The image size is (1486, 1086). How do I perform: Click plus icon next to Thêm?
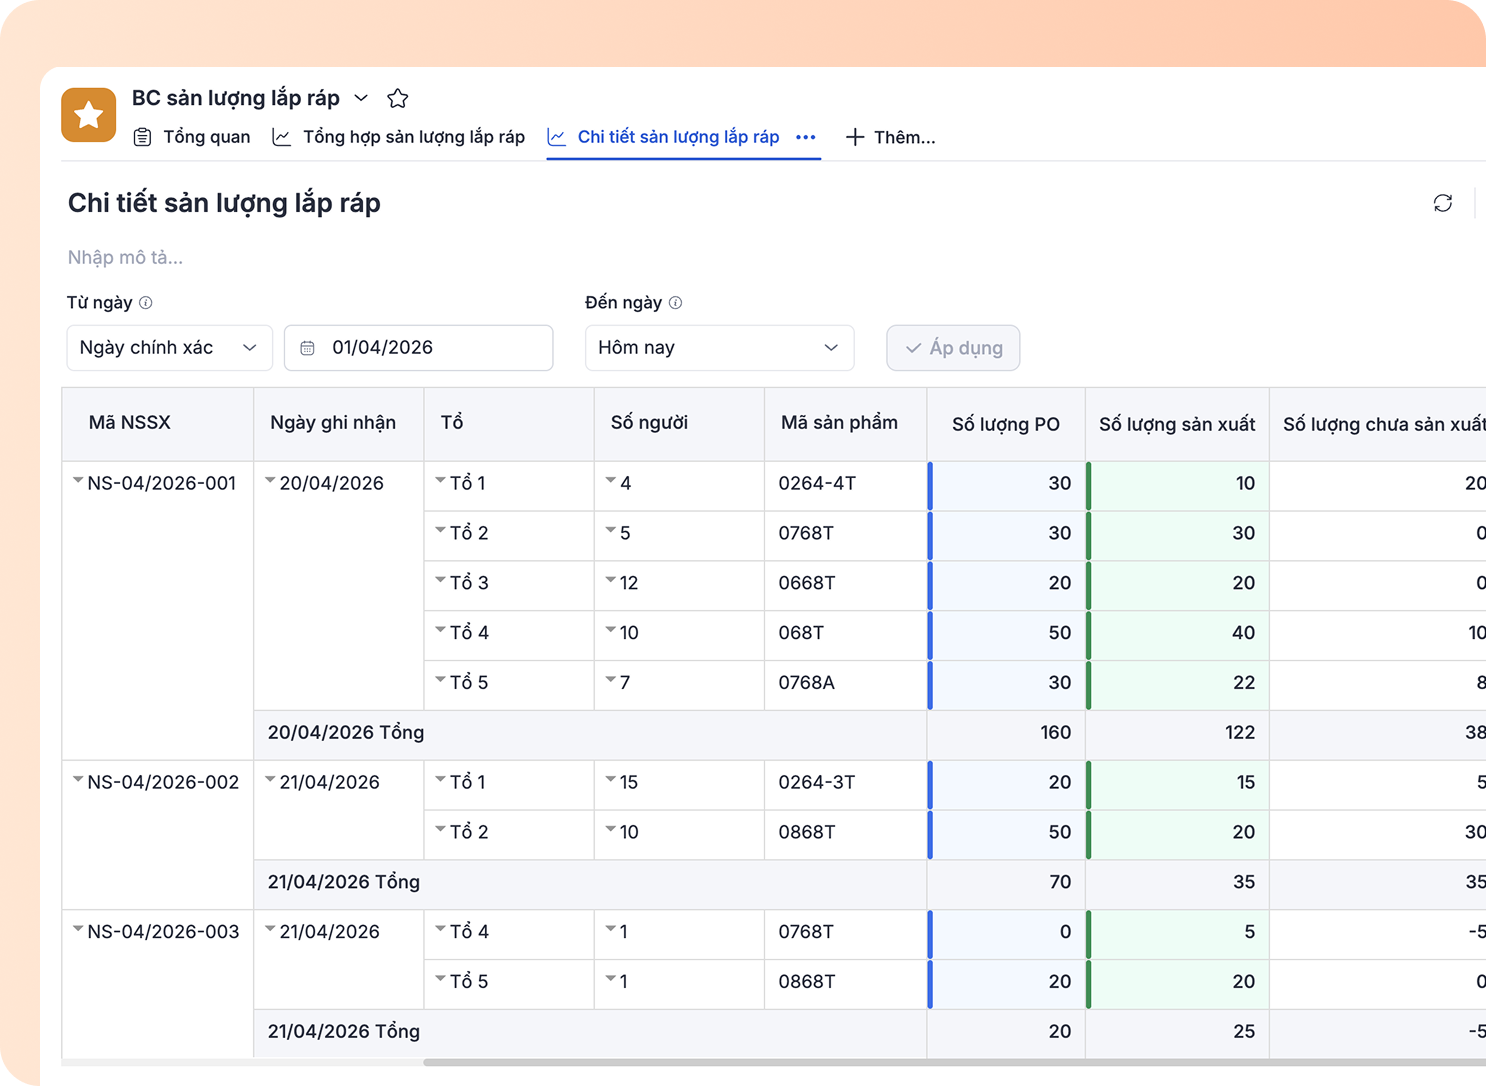(854, 137)
